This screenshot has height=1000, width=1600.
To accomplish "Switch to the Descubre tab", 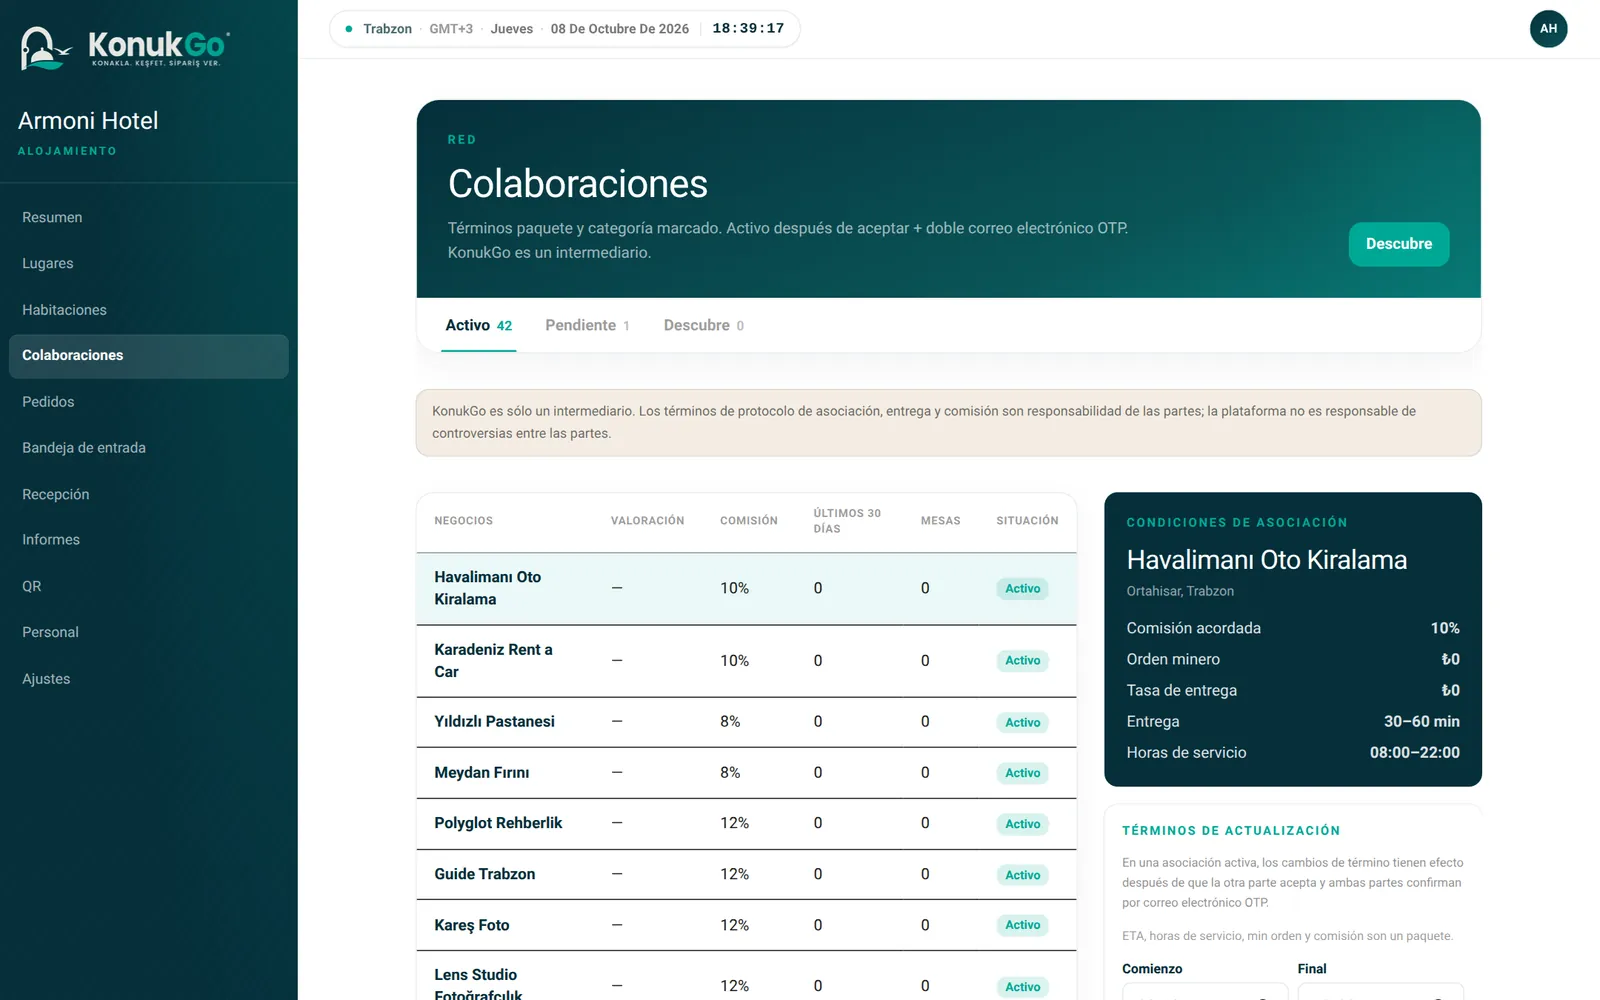I will (x=703, y=325).
